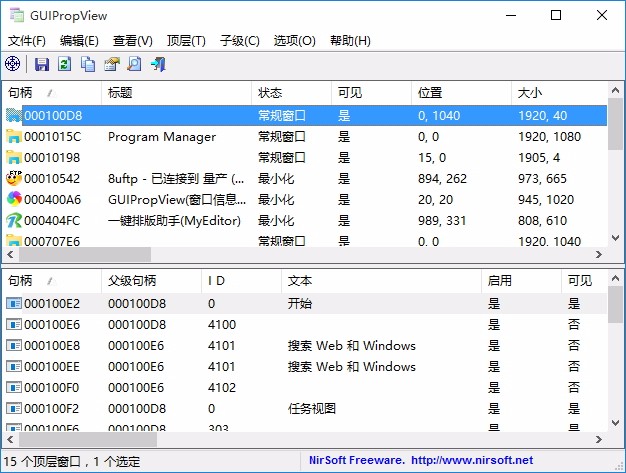Click the copy selected items toolbar icon
This screenshot has height=473, width=626.
coord(88,64)
